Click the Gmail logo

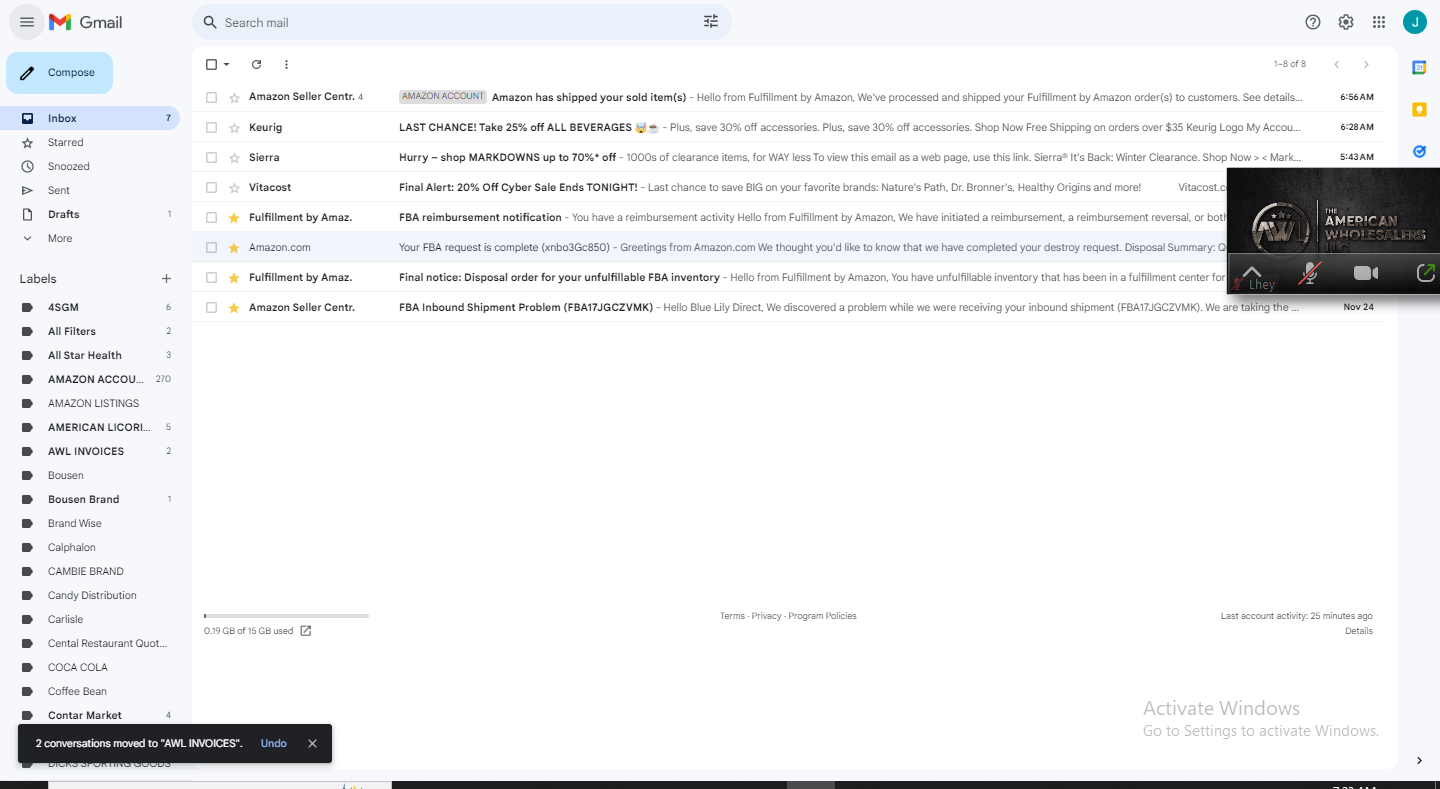pos(86,22)
